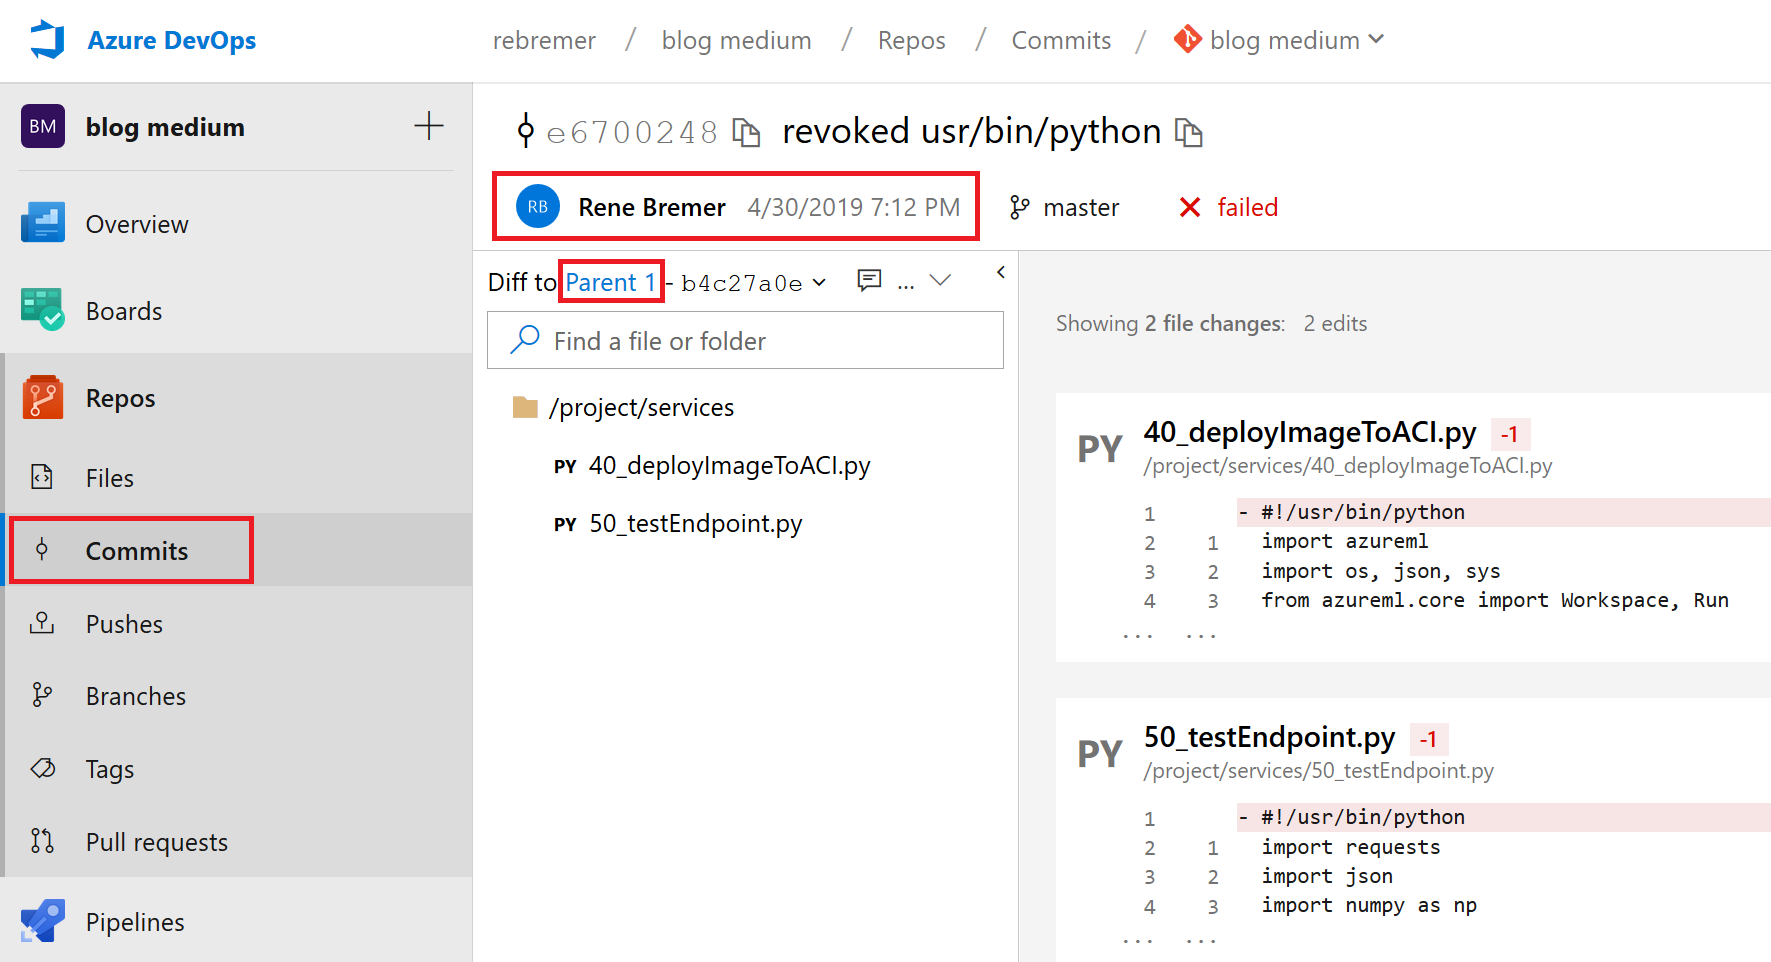Click the Azure DevOps logo icon

click(x=47, y=40)
